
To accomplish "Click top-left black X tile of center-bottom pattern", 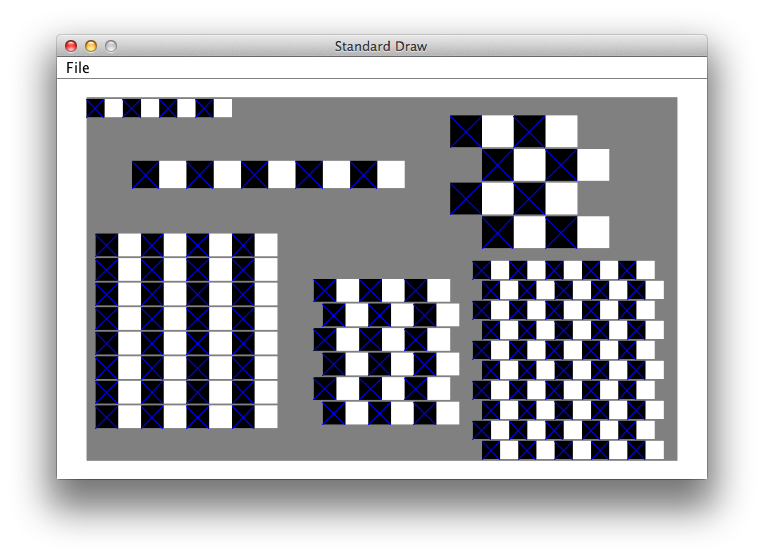I will [325, 290].
